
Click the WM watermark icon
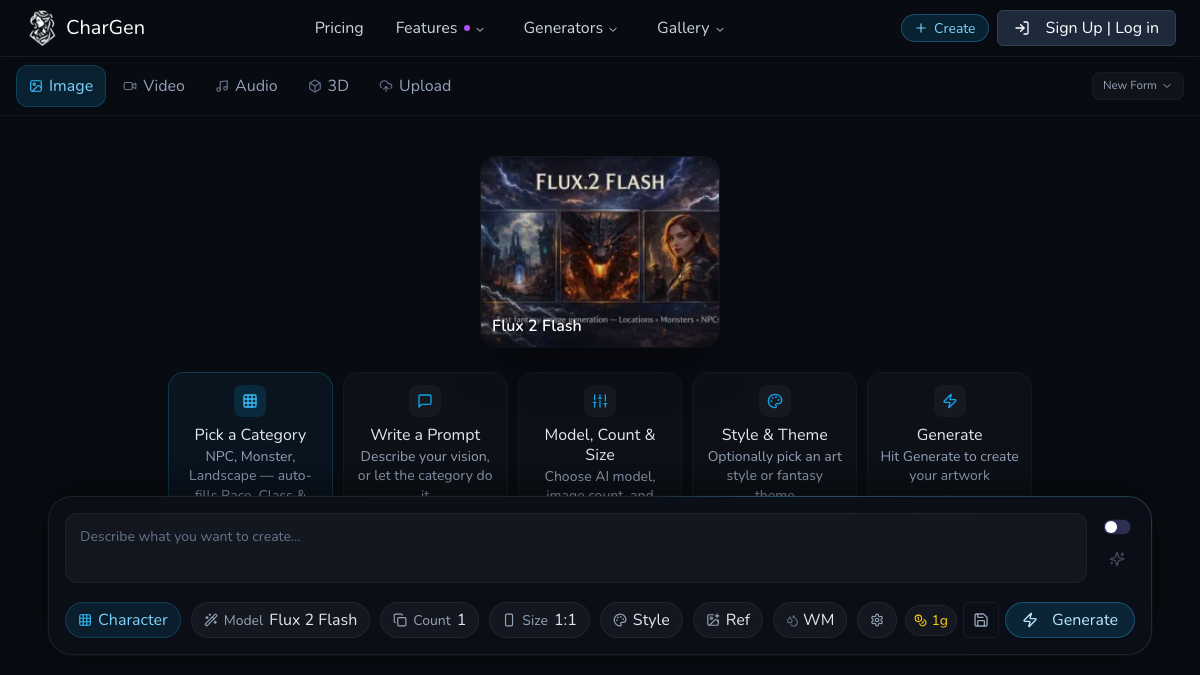810,620
